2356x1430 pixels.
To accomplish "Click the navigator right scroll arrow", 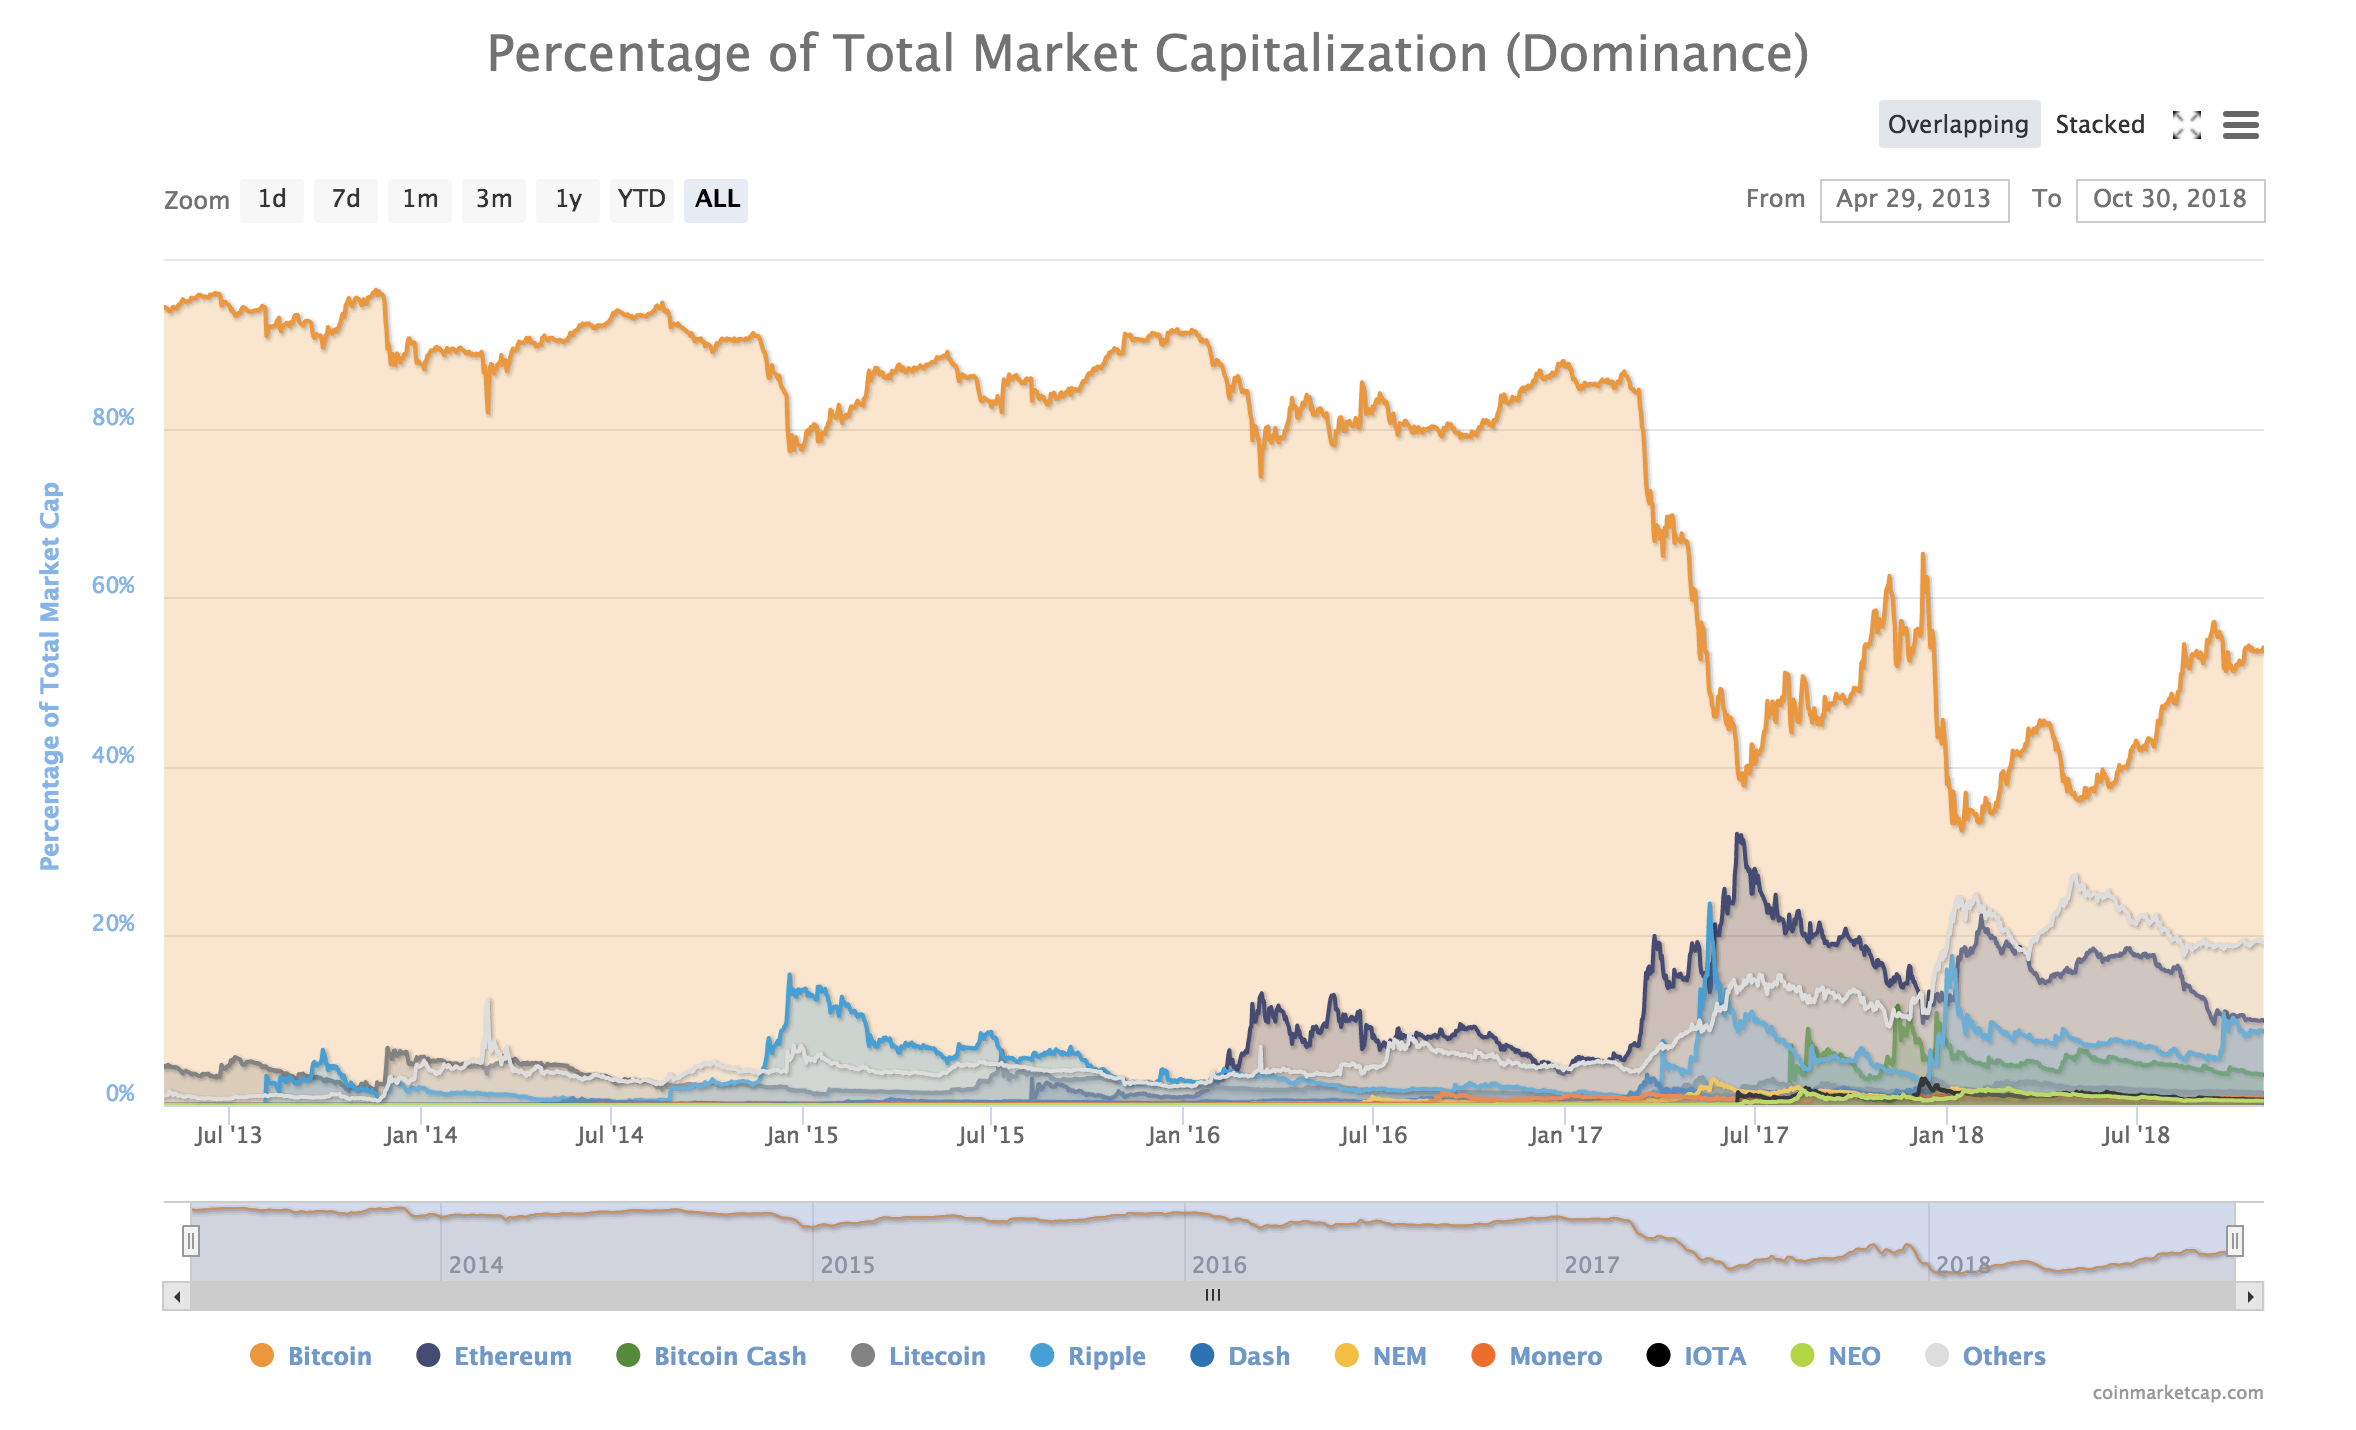I will pos(2250,1296).
